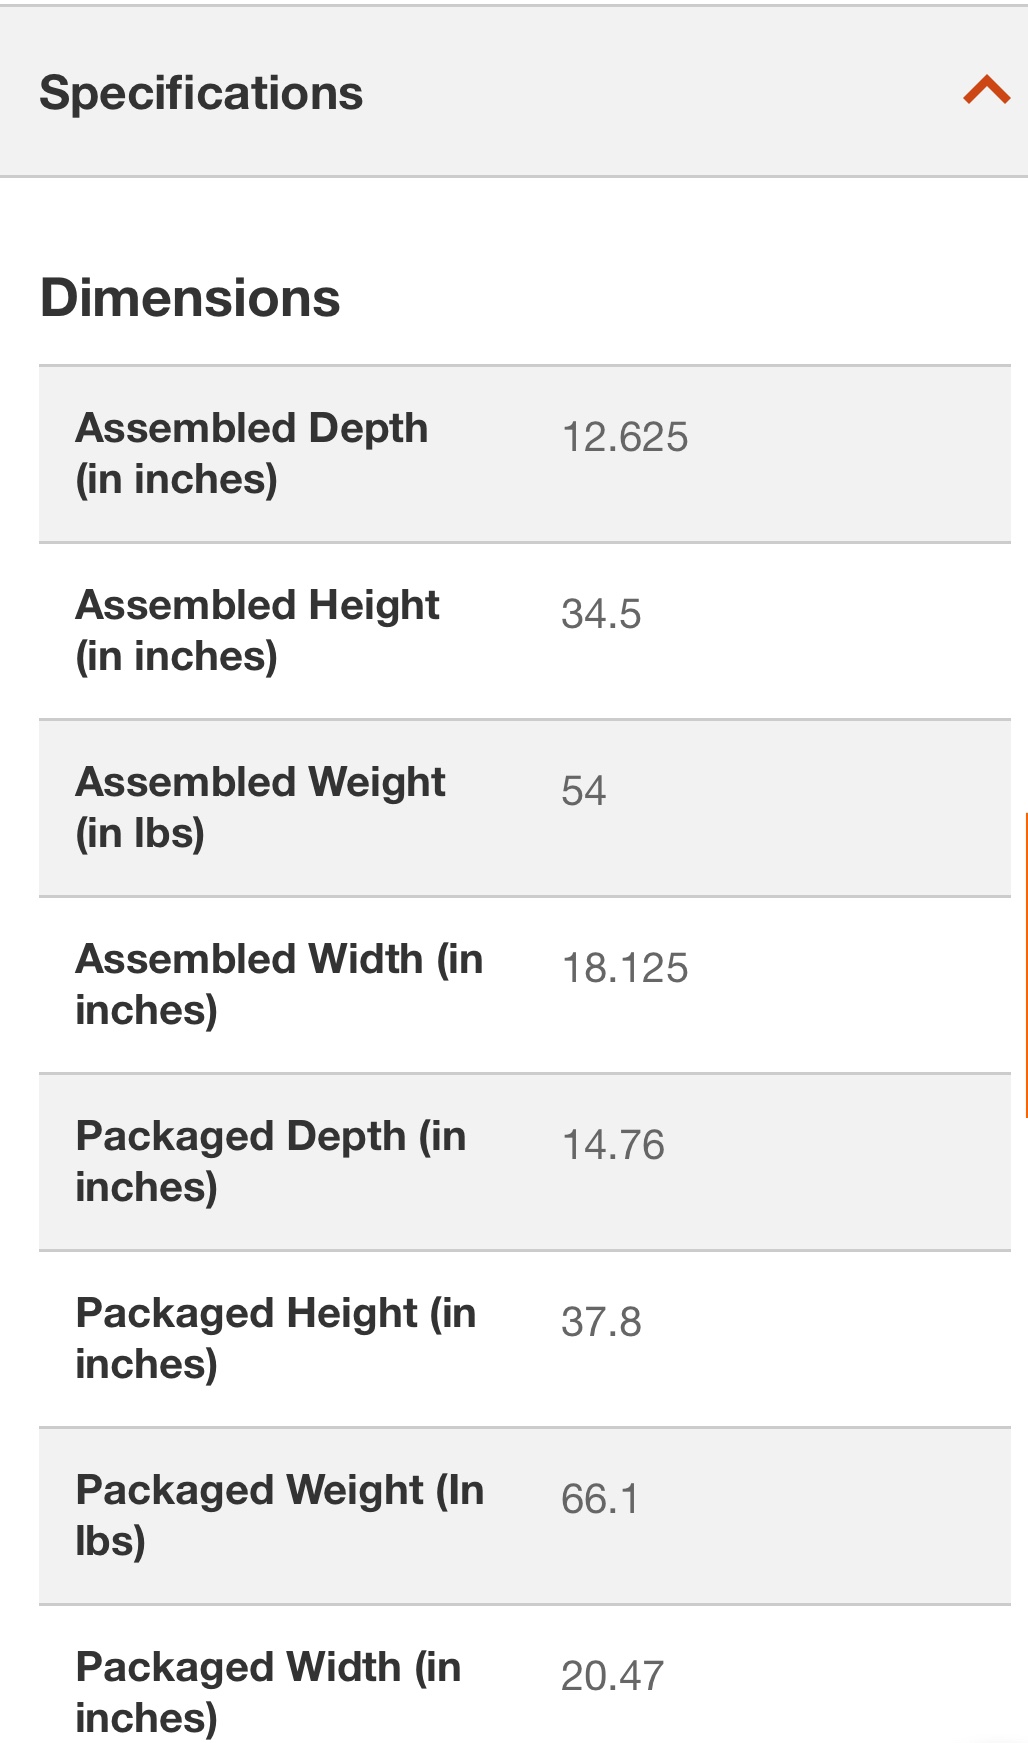Select the 20.47 packaged width value

612,1676
